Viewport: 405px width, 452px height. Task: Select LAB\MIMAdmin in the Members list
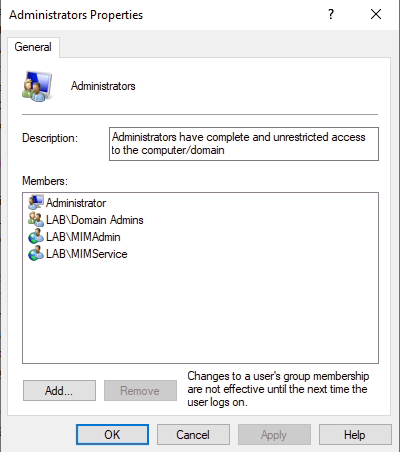tap(83, 237)
